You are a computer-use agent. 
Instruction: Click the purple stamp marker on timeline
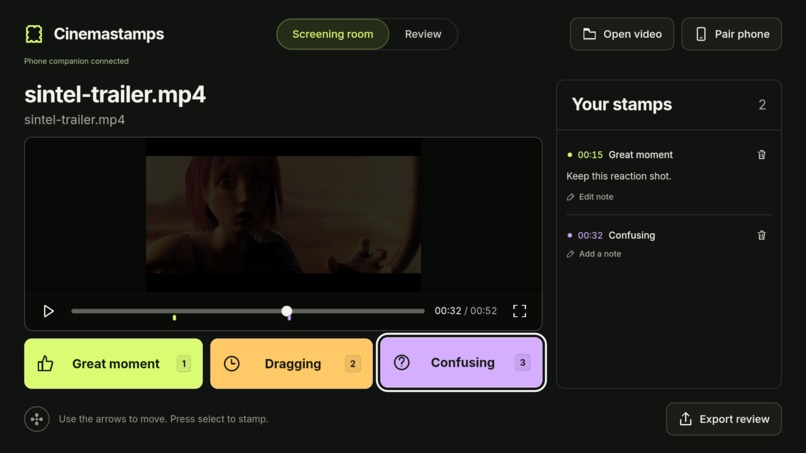[289, 318]
